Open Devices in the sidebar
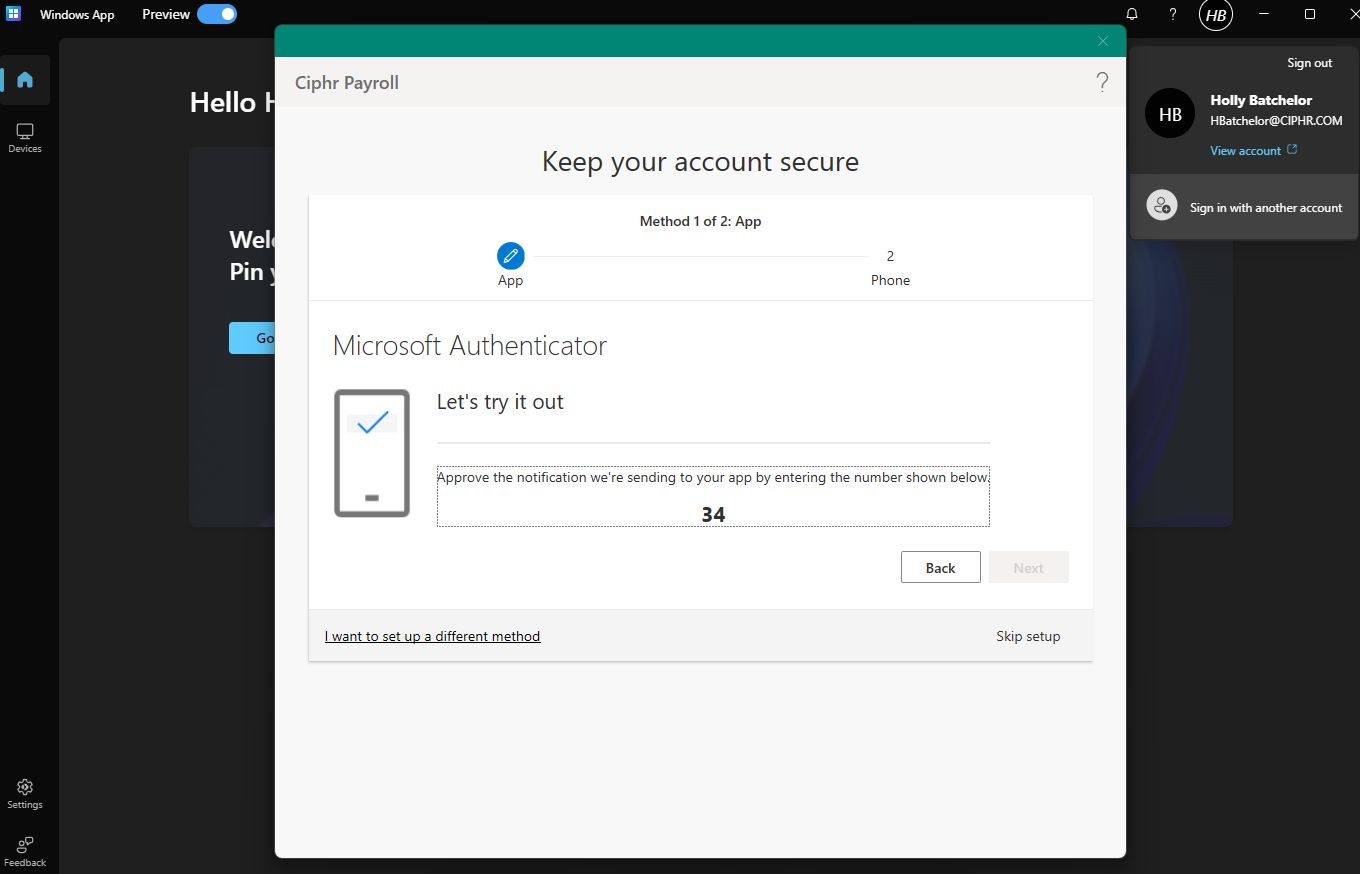The image size is (1360, 874). tap(25, 138)
